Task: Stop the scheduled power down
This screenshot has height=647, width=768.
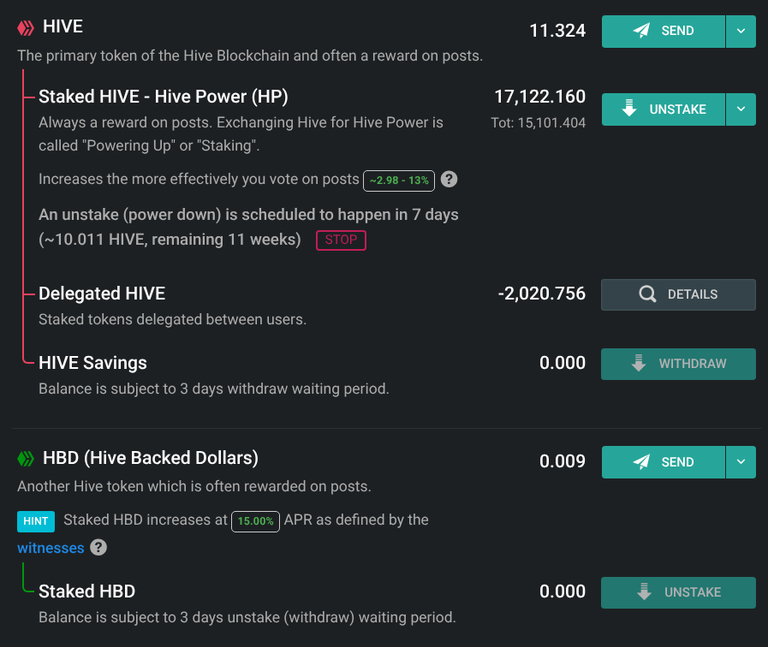Action: click(341, 240)
